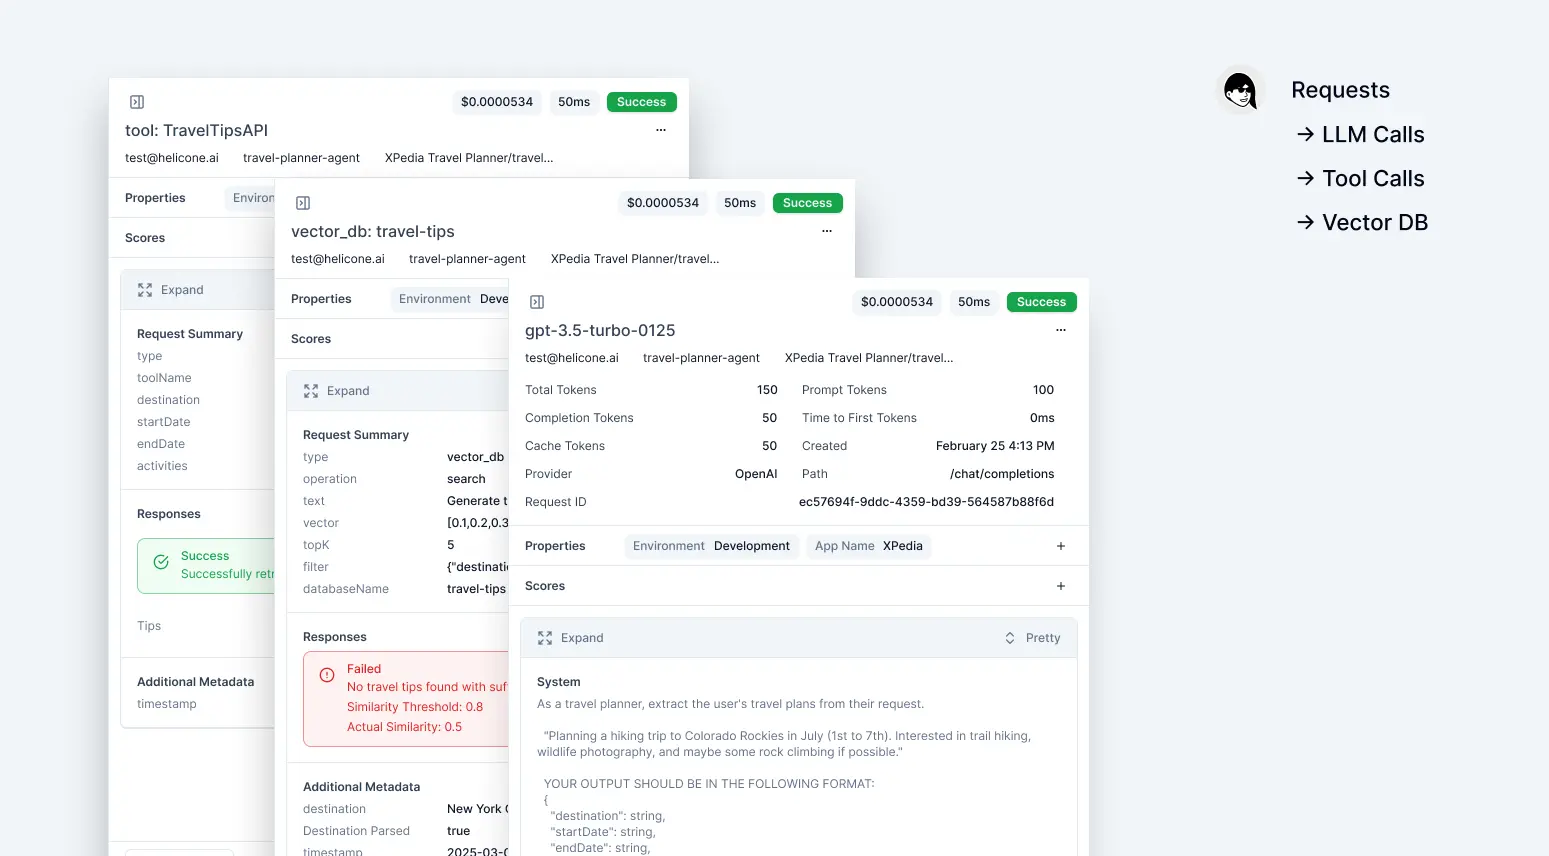Click the green Success check icon
1549x856 pixels.
[161, 562]
